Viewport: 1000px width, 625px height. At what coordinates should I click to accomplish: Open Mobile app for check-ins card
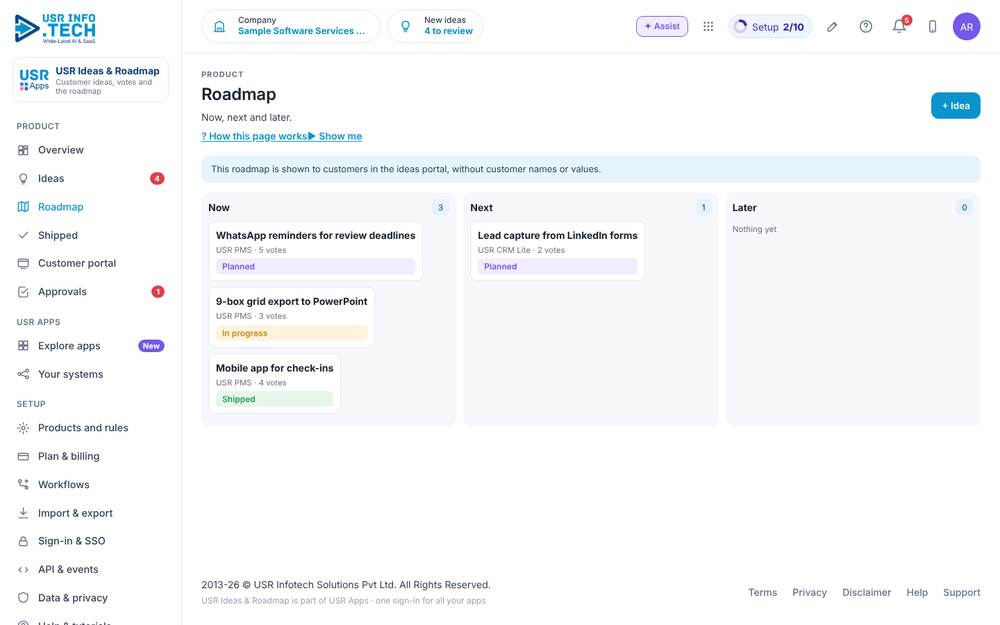pyautogui.click(x=274, y=383)
